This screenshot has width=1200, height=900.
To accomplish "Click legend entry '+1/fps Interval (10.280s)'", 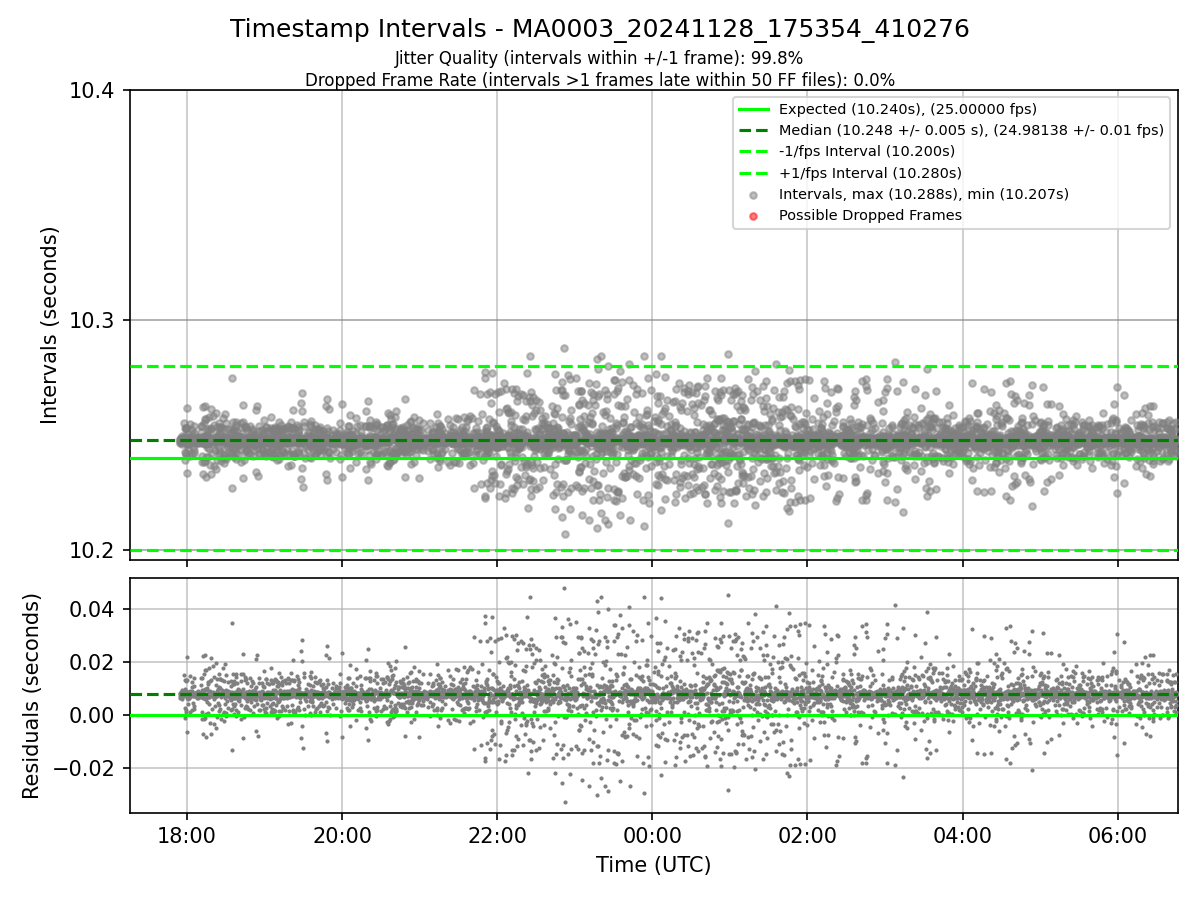I will pos(868,172).
